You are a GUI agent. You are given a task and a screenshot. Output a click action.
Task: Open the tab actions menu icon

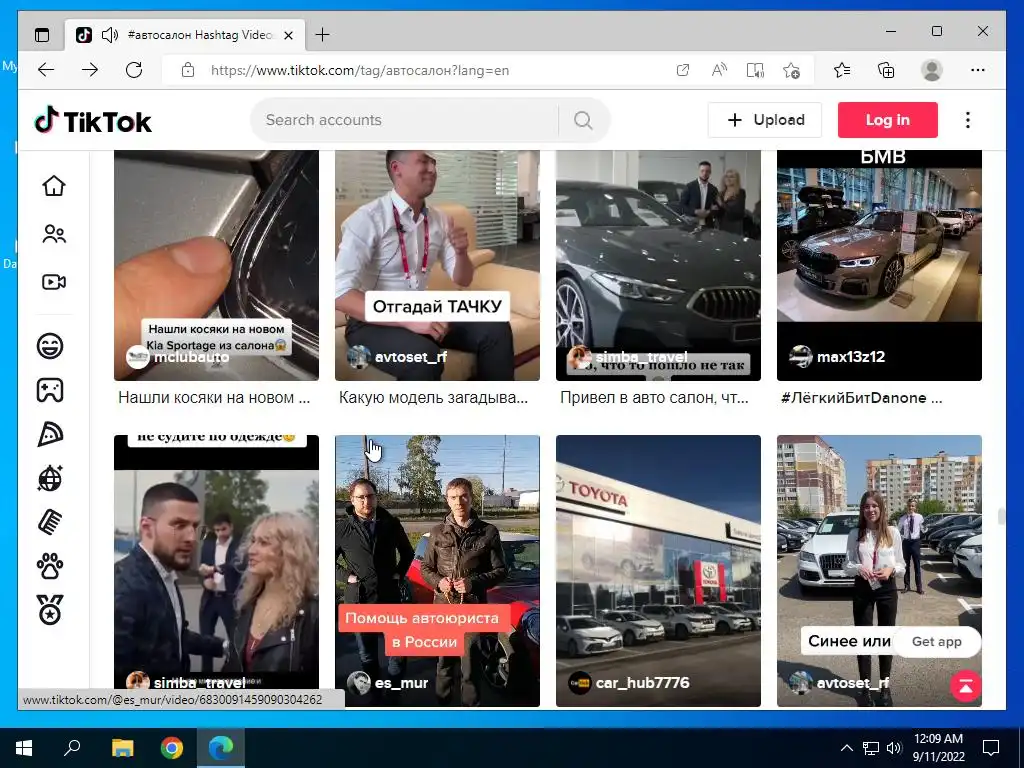(x=42, y=35)
